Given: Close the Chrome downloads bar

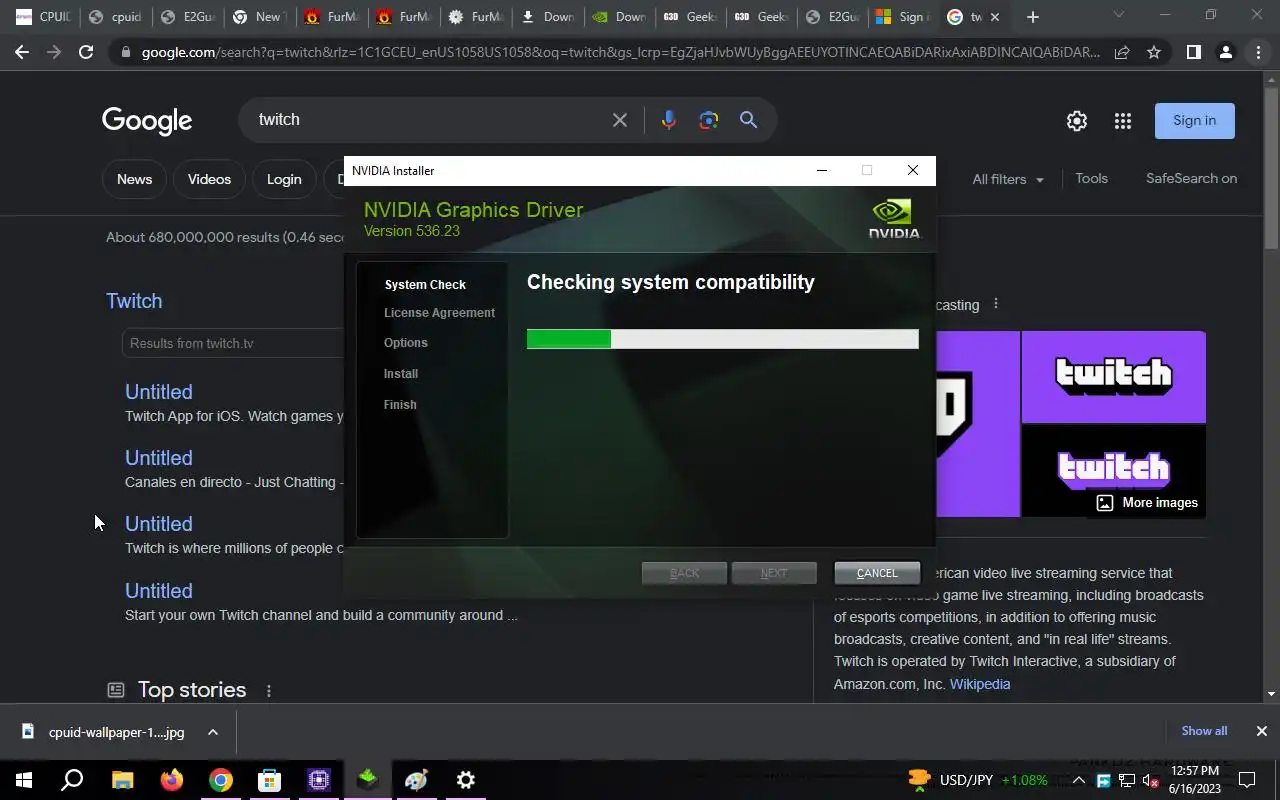Looking at the screenshot, I should coord(1262,731).
